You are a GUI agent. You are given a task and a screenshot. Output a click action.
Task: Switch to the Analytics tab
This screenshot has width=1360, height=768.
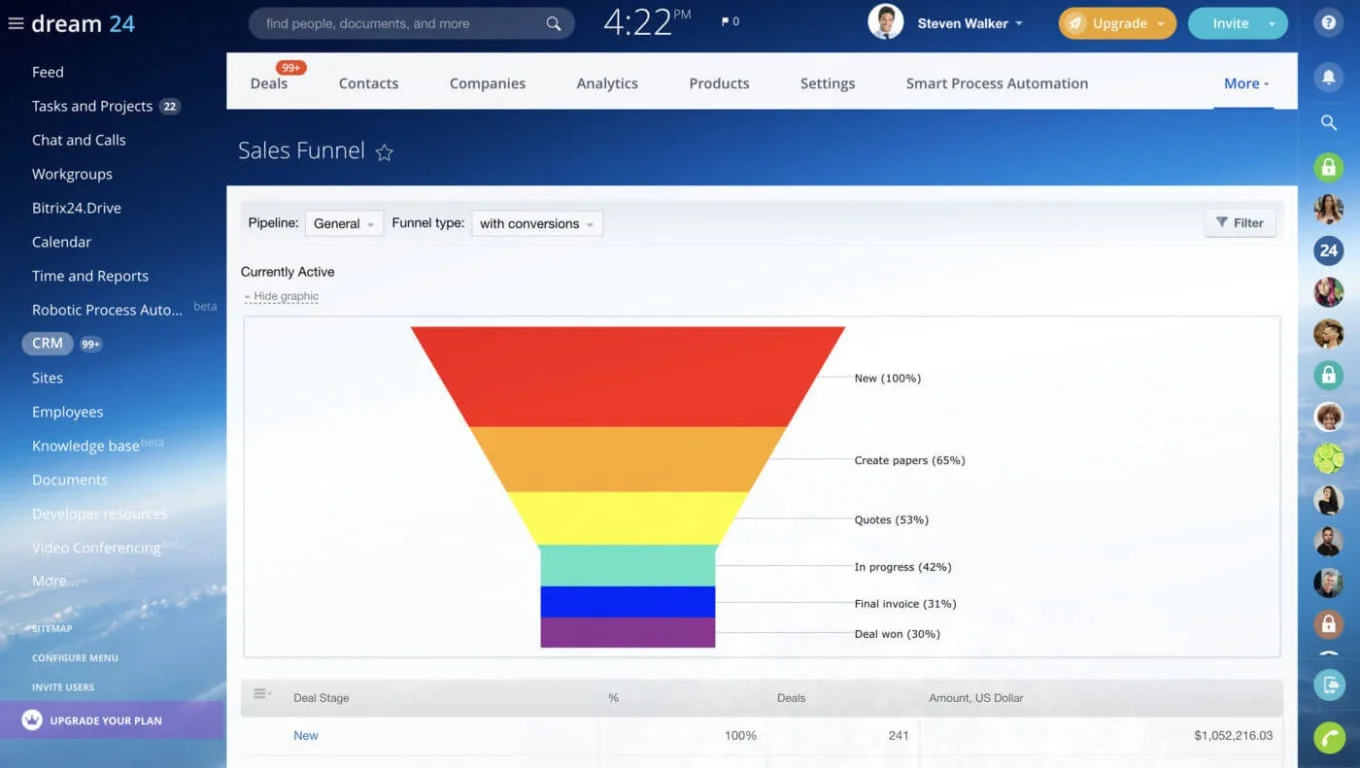pos(607,83)
